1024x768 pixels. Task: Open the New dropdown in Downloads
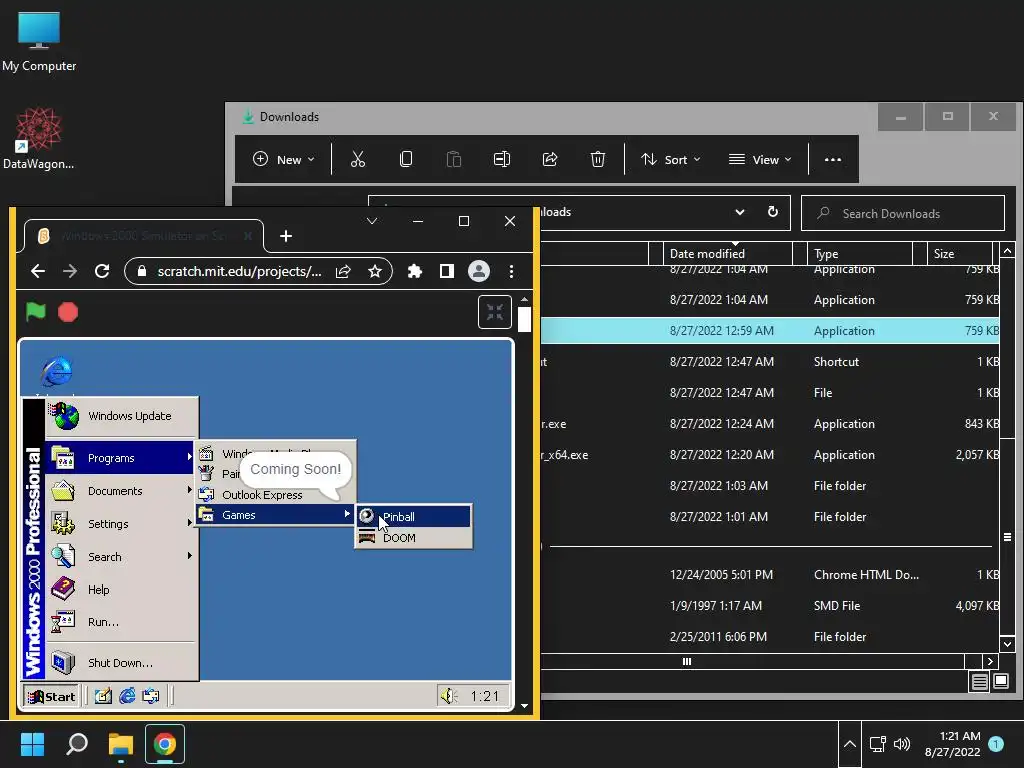click(x=283, y=159)
